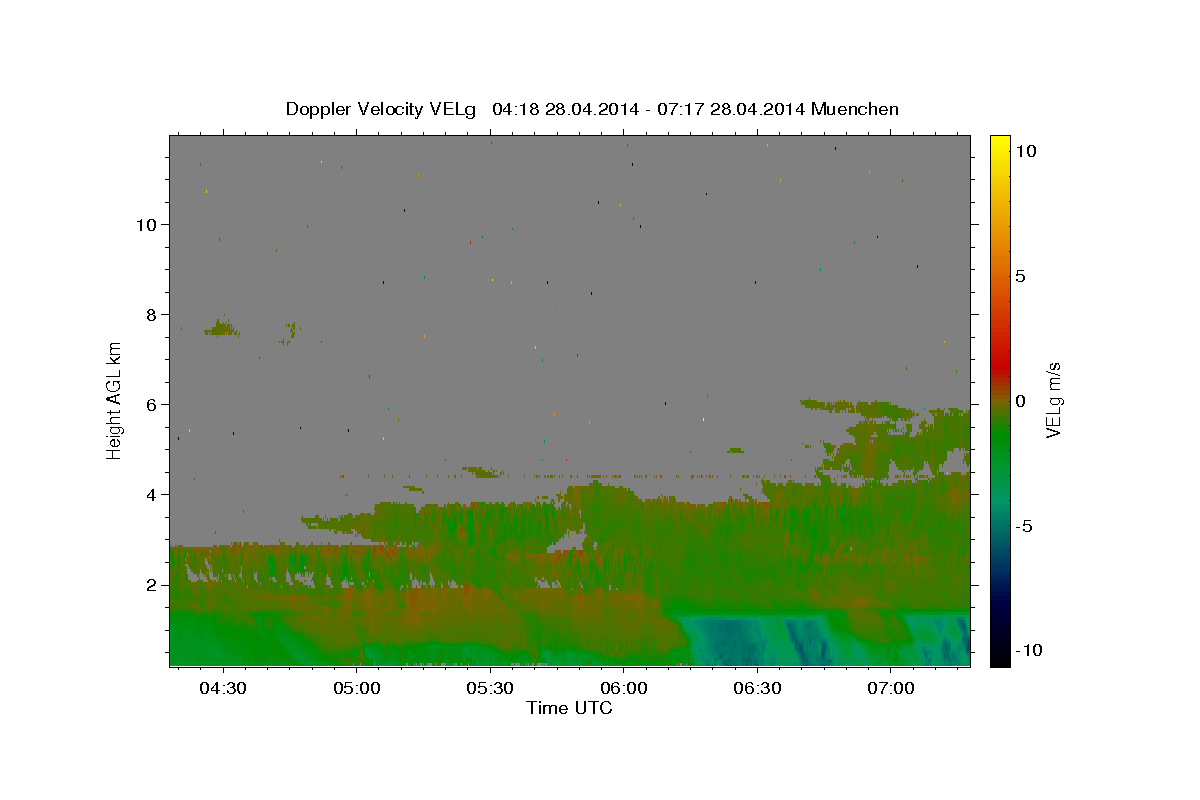Click the height tick label 2
The width and height of the screenshot is (1200, 800).
[x=153, y=585]
